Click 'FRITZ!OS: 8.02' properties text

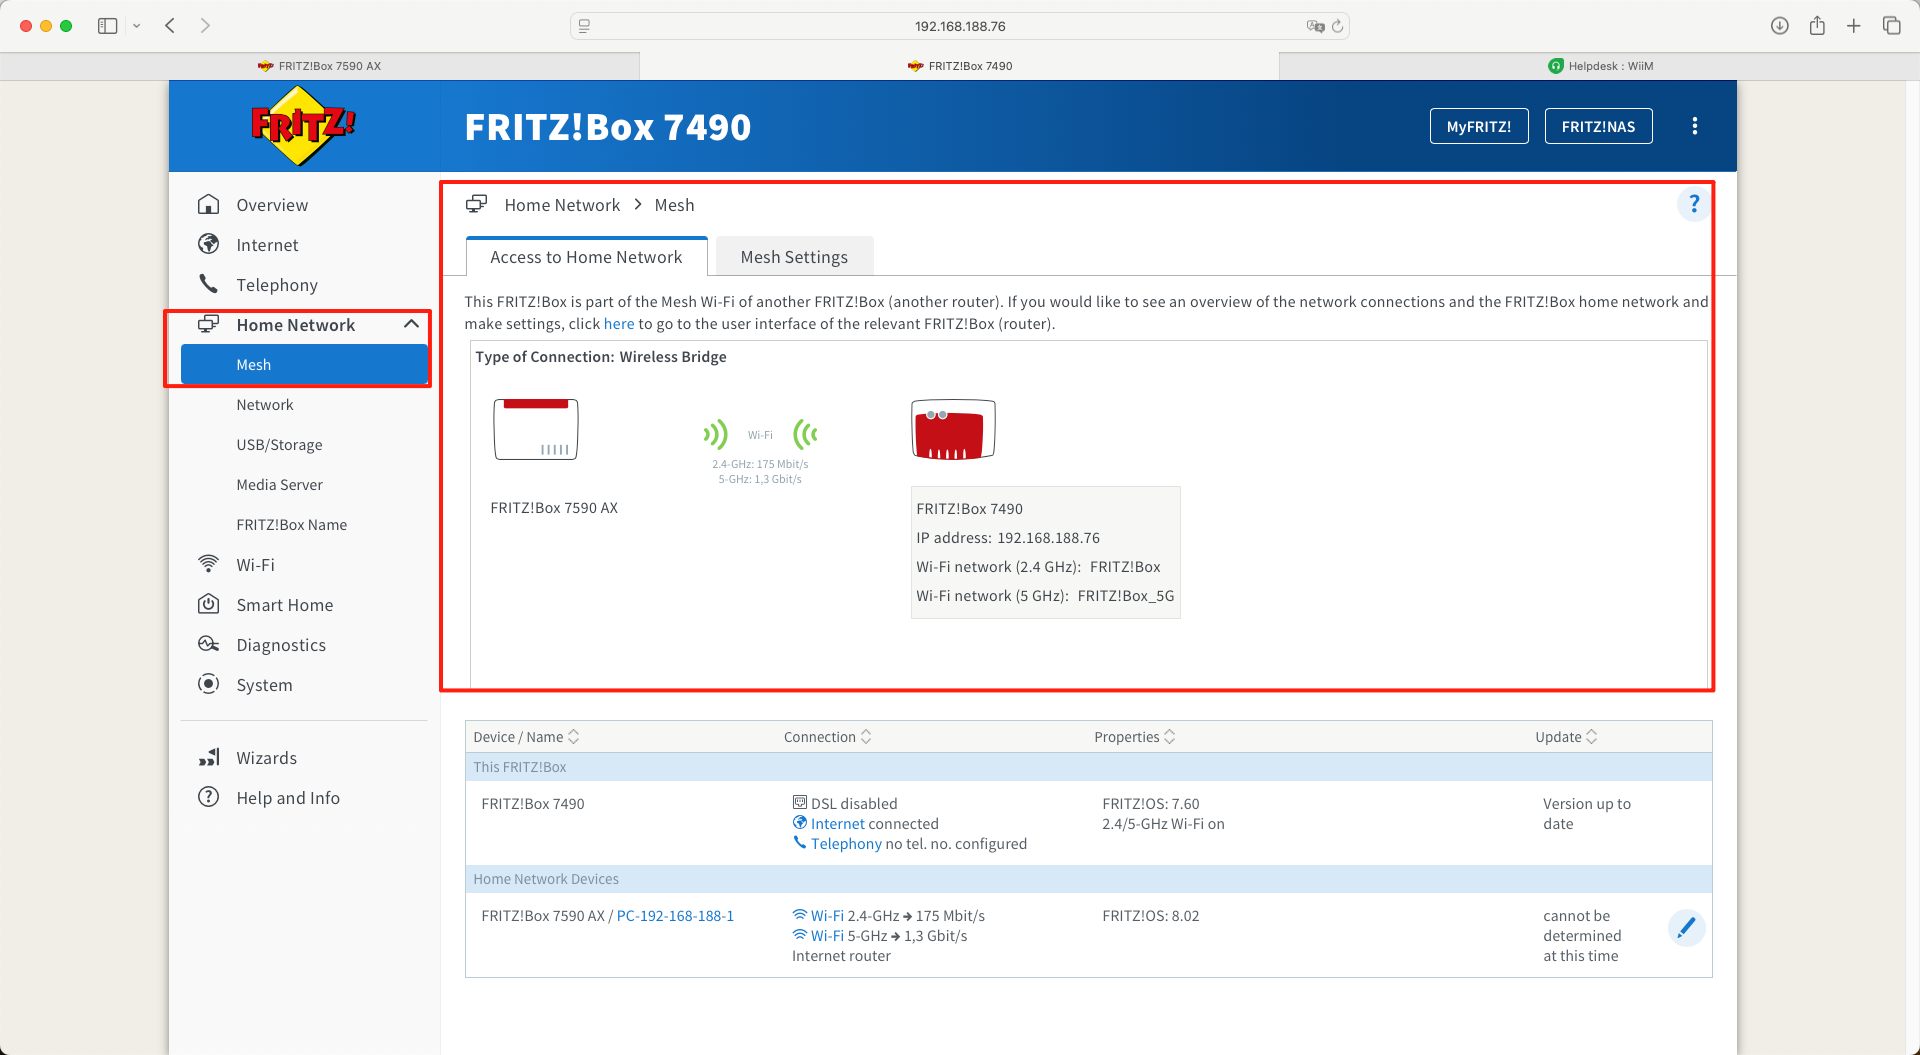pyautogui.click(x=1150, y=915)
